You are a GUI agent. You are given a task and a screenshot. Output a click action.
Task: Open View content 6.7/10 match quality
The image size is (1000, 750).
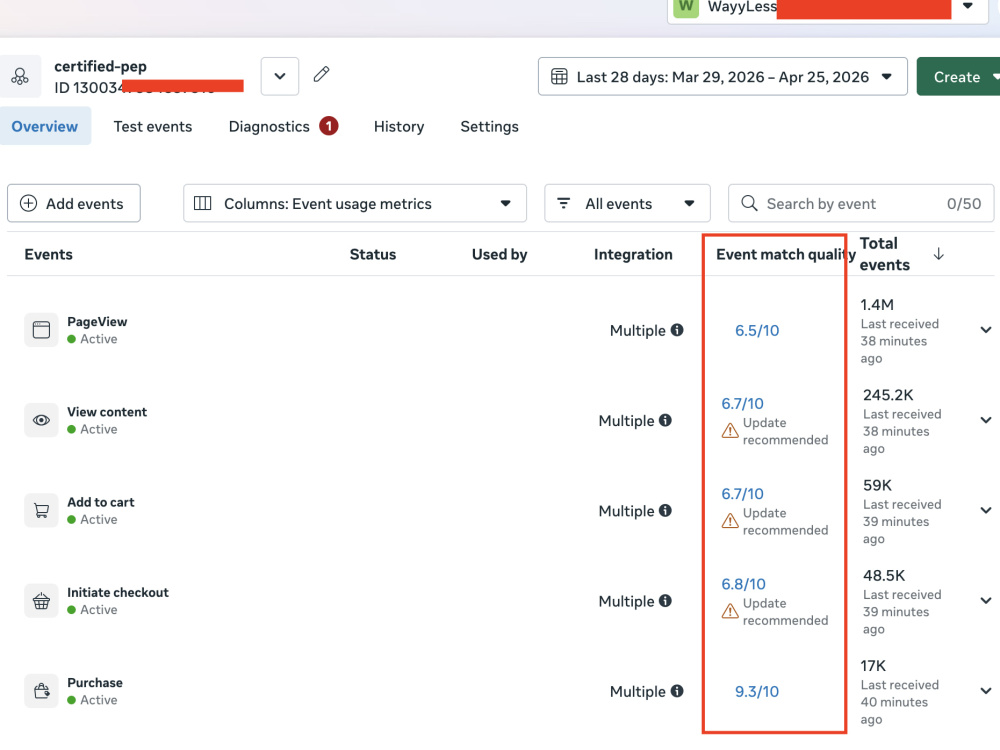742,404
